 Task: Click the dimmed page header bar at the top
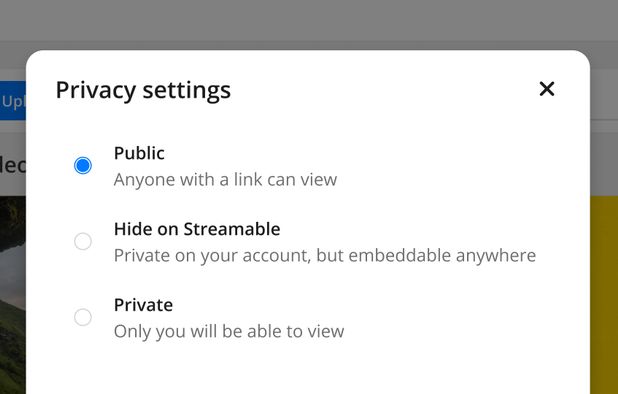click(x=309, y=20)
